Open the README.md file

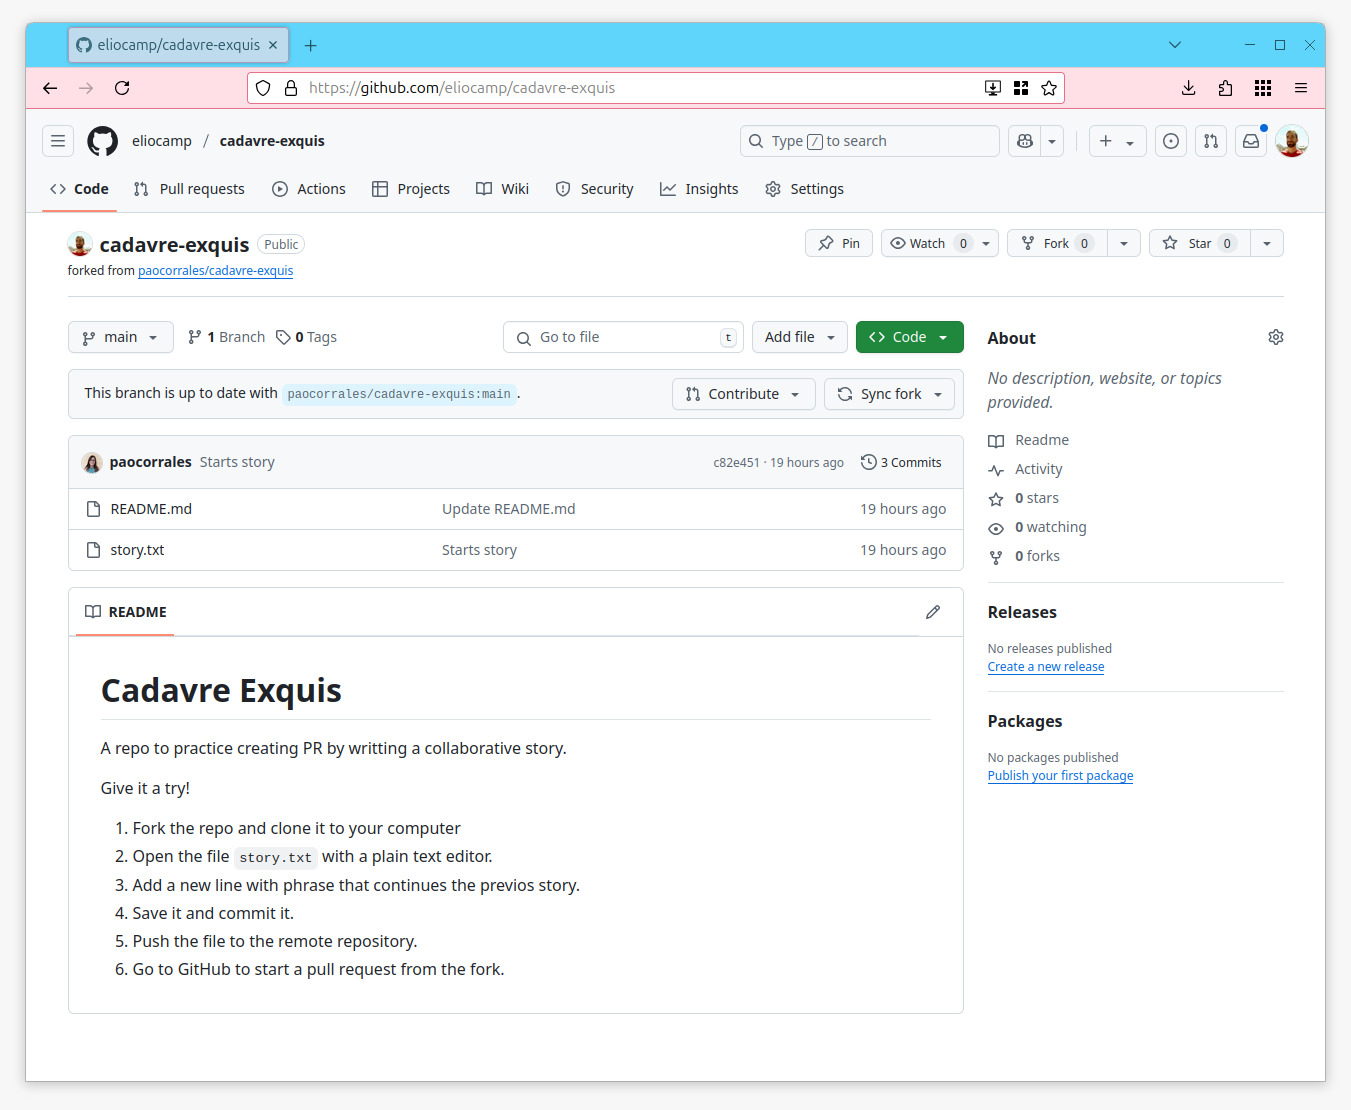pos(151,509)
